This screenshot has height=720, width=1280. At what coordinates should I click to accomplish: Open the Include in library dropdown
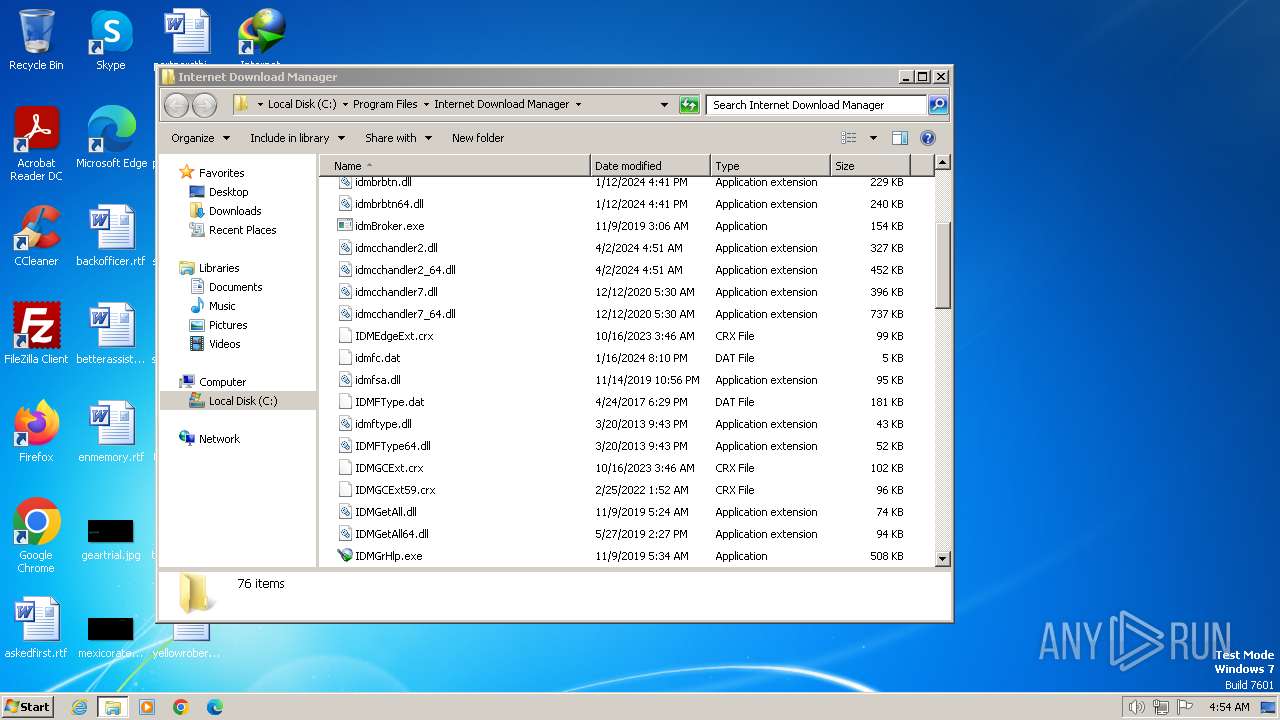297,138
